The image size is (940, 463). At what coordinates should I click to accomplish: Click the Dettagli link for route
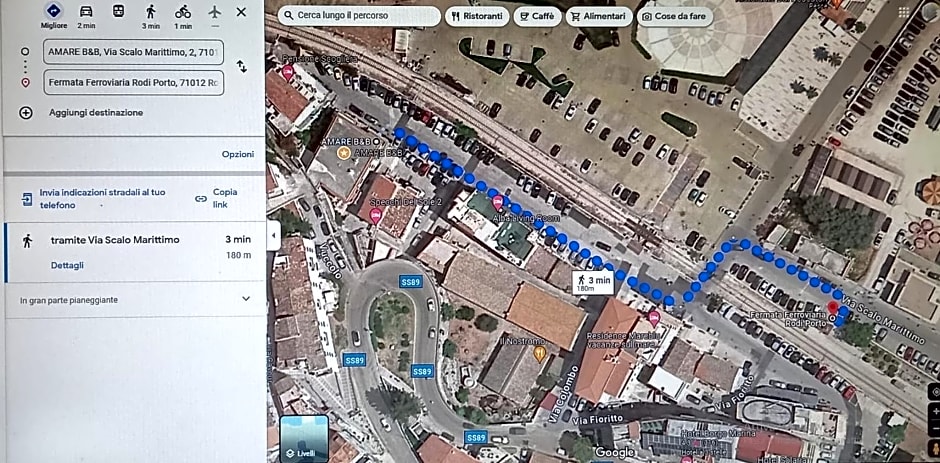(67, 265)
